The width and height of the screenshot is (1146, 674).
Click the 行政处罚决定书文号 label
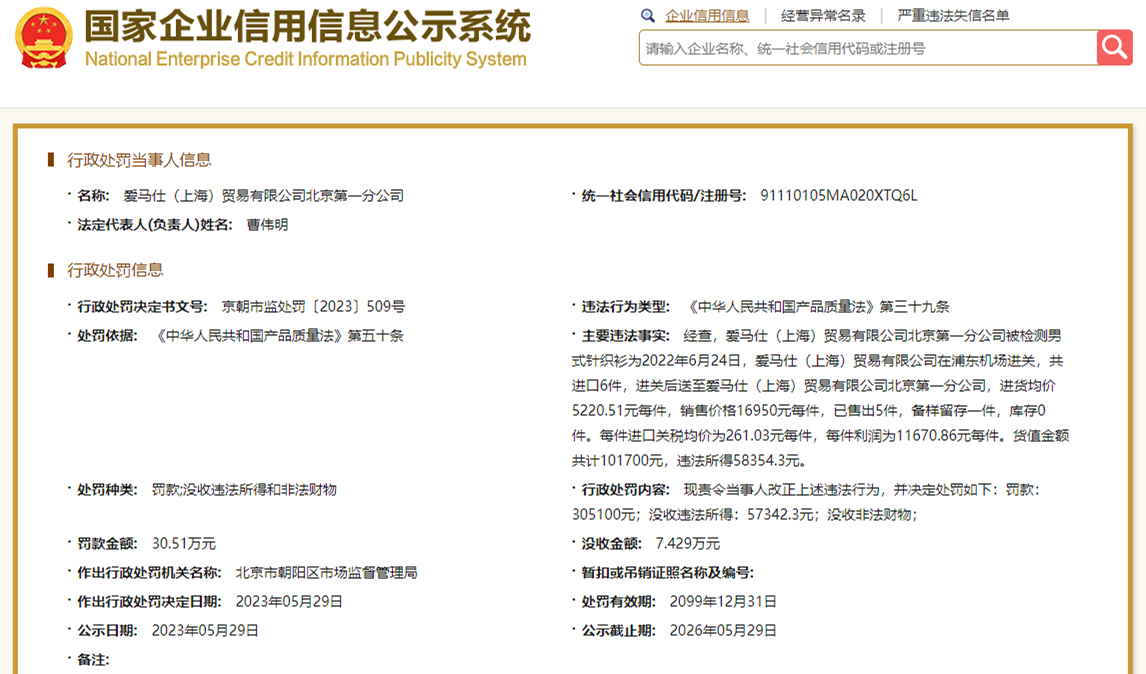click(x=143, y=307)
